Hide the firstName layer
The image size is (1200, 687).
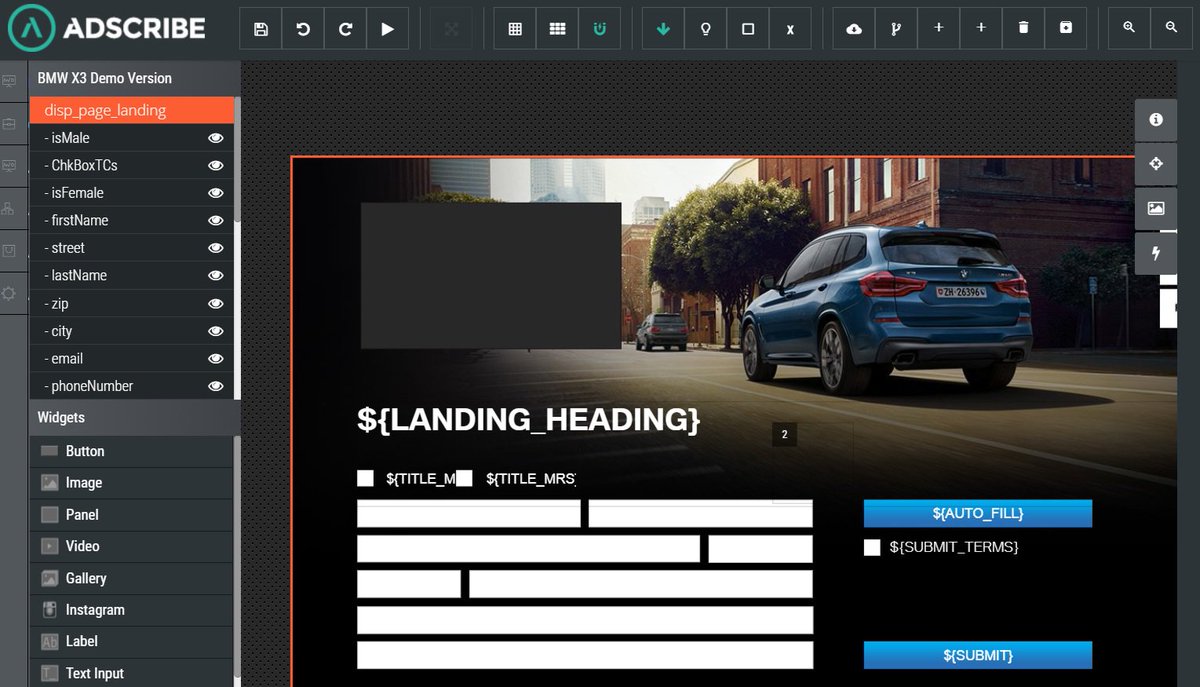[215, 220]
